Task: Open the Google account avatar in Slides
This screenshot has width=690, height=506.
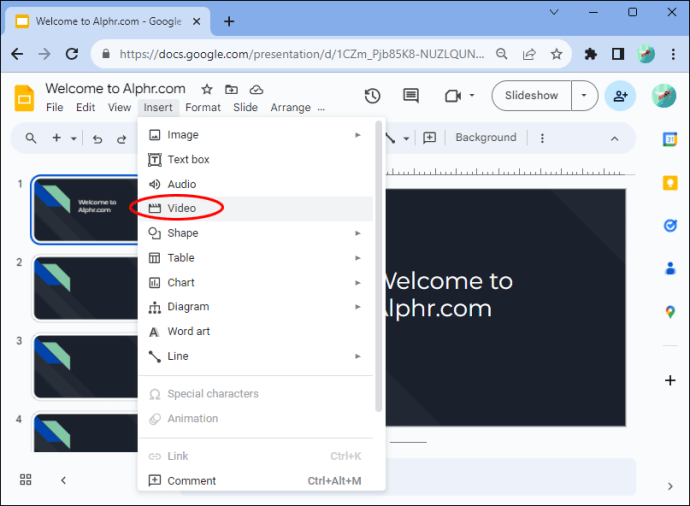Action: [664, 95]
